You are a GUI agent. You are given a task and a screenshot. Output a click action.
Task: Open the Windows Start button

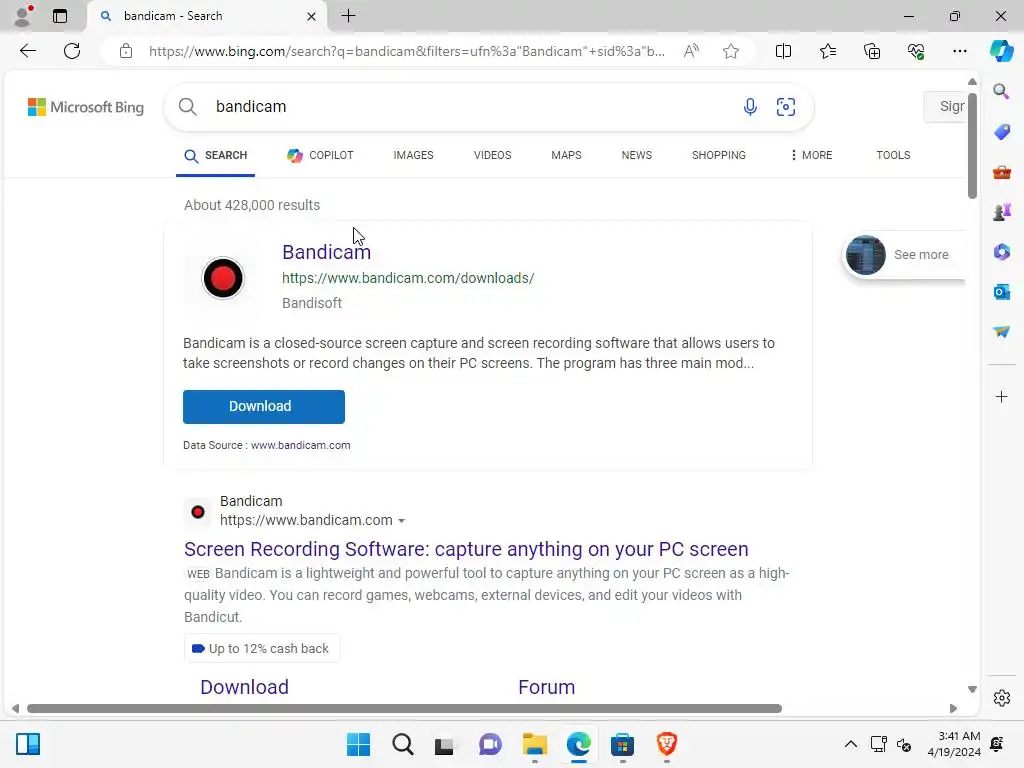[x=358, y=744]
